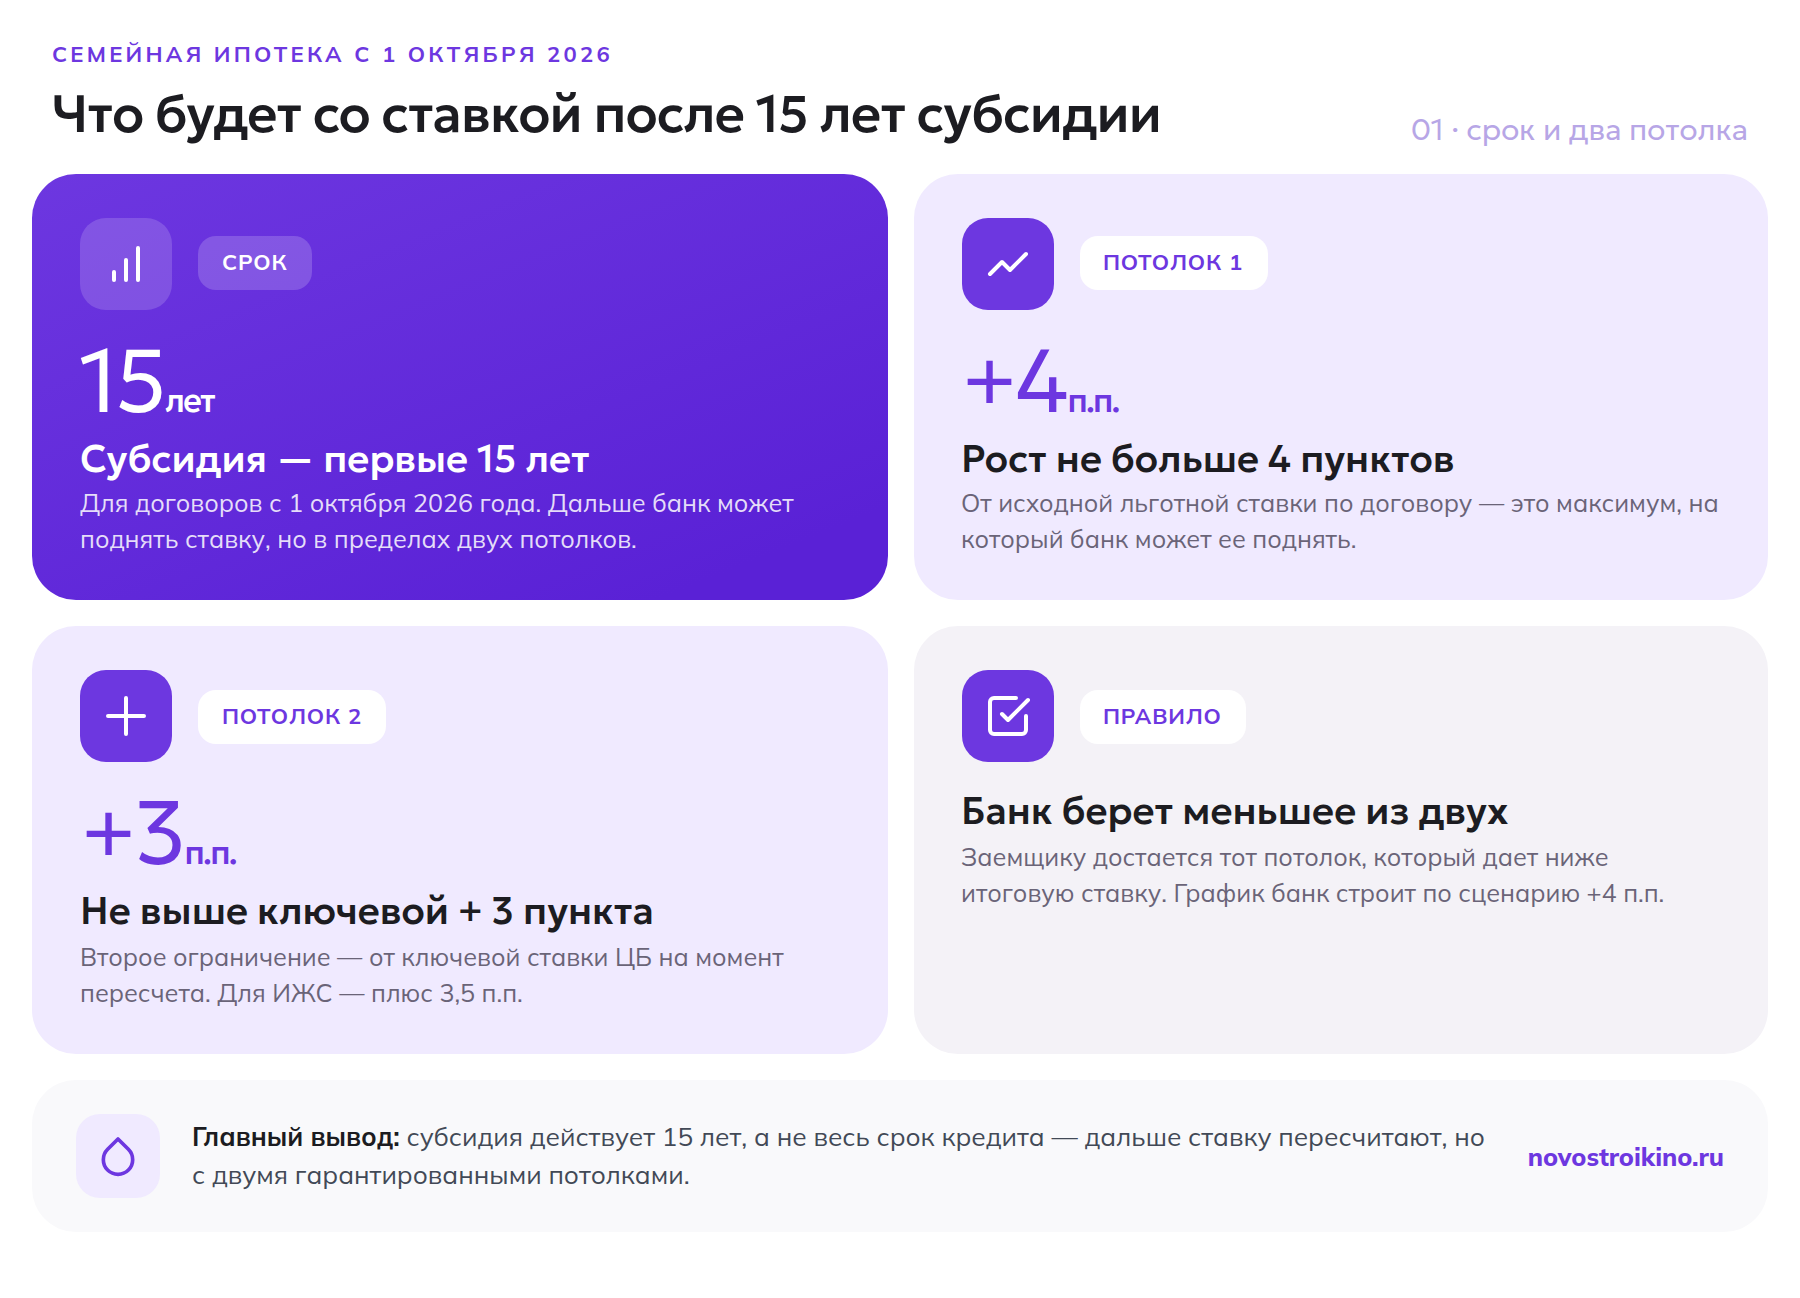Viewport: 1800px width, 1298px height.
Task: Click the bar chart icon in the СРОК card
Action: pyautogui.click(x=126, y=264)
